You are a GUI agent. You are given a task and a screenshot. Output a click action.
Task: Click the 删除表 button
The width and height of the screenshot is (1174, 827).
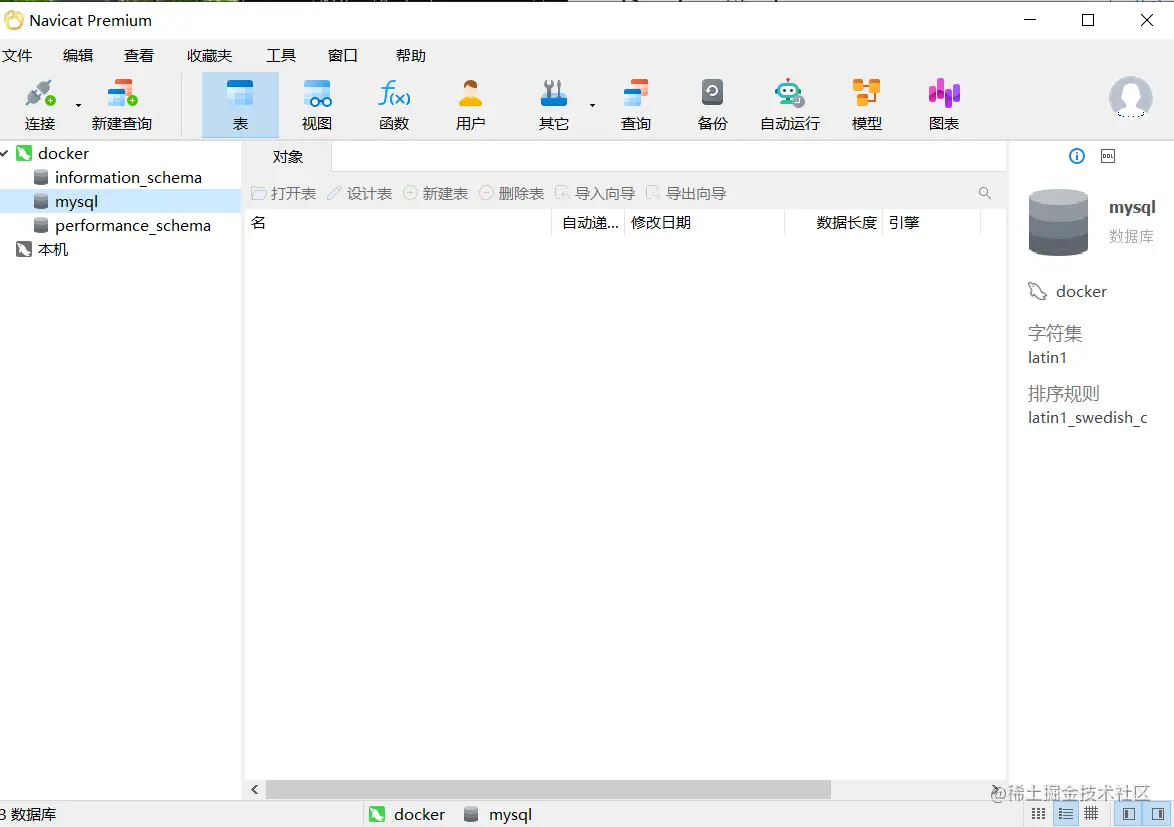pyautogui.click(x=512, y=193)
